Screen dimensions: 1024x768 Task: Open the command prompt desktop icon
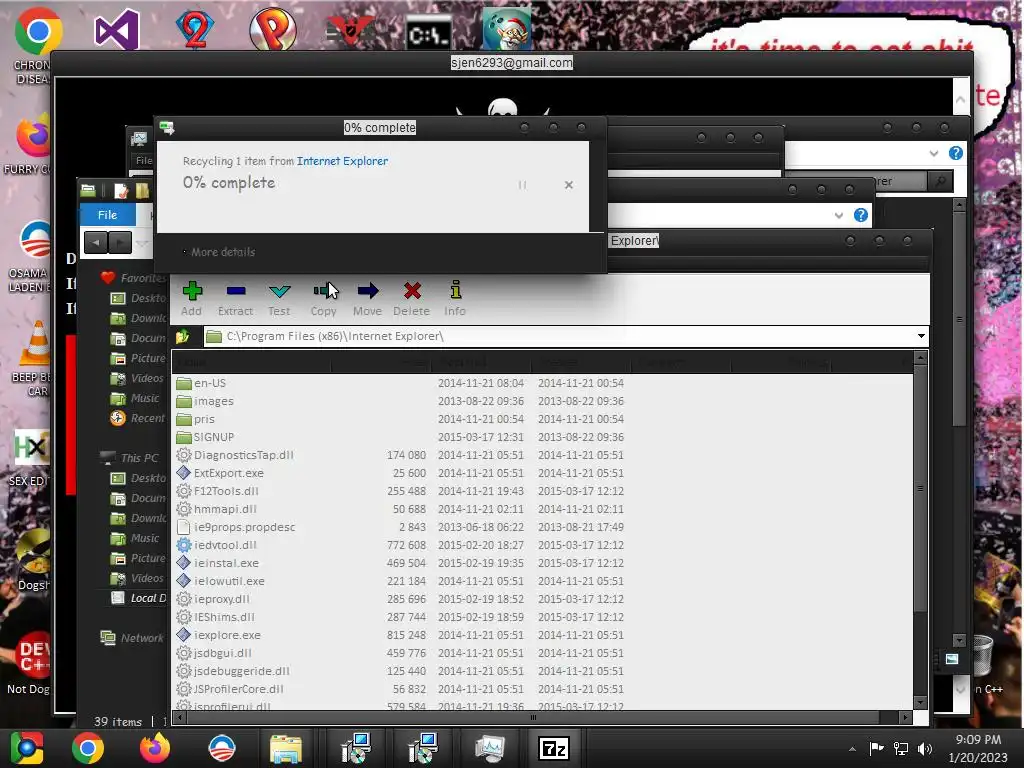pos(428,33)
